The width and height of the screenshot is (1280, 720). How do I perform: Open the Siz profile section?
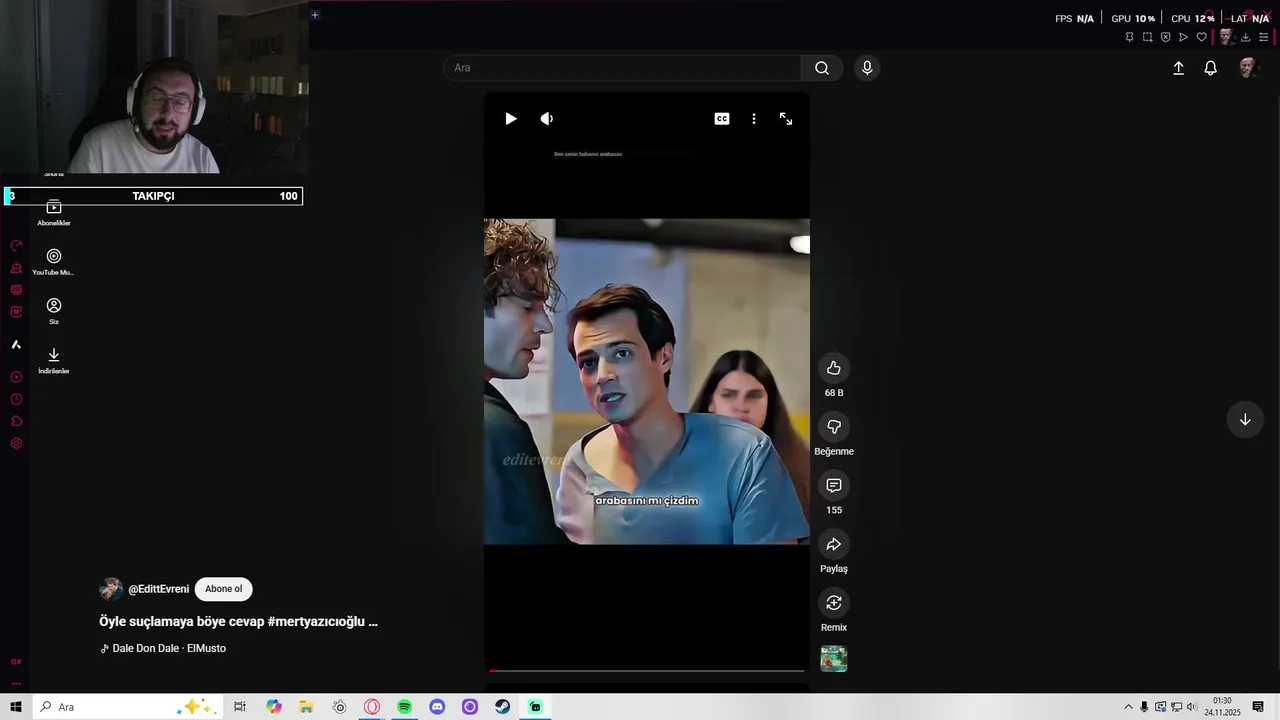pos(54,311)
